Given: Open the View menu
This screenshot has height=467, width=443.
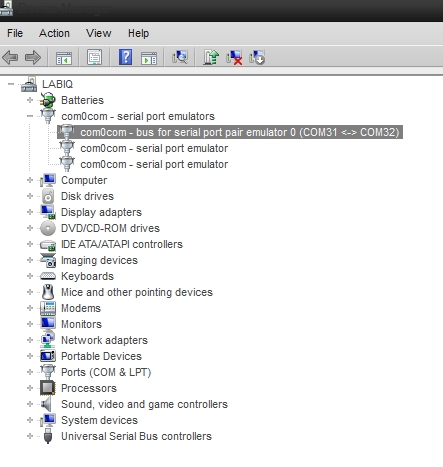Looking at the screenshot, I should [x=99, y=33].
